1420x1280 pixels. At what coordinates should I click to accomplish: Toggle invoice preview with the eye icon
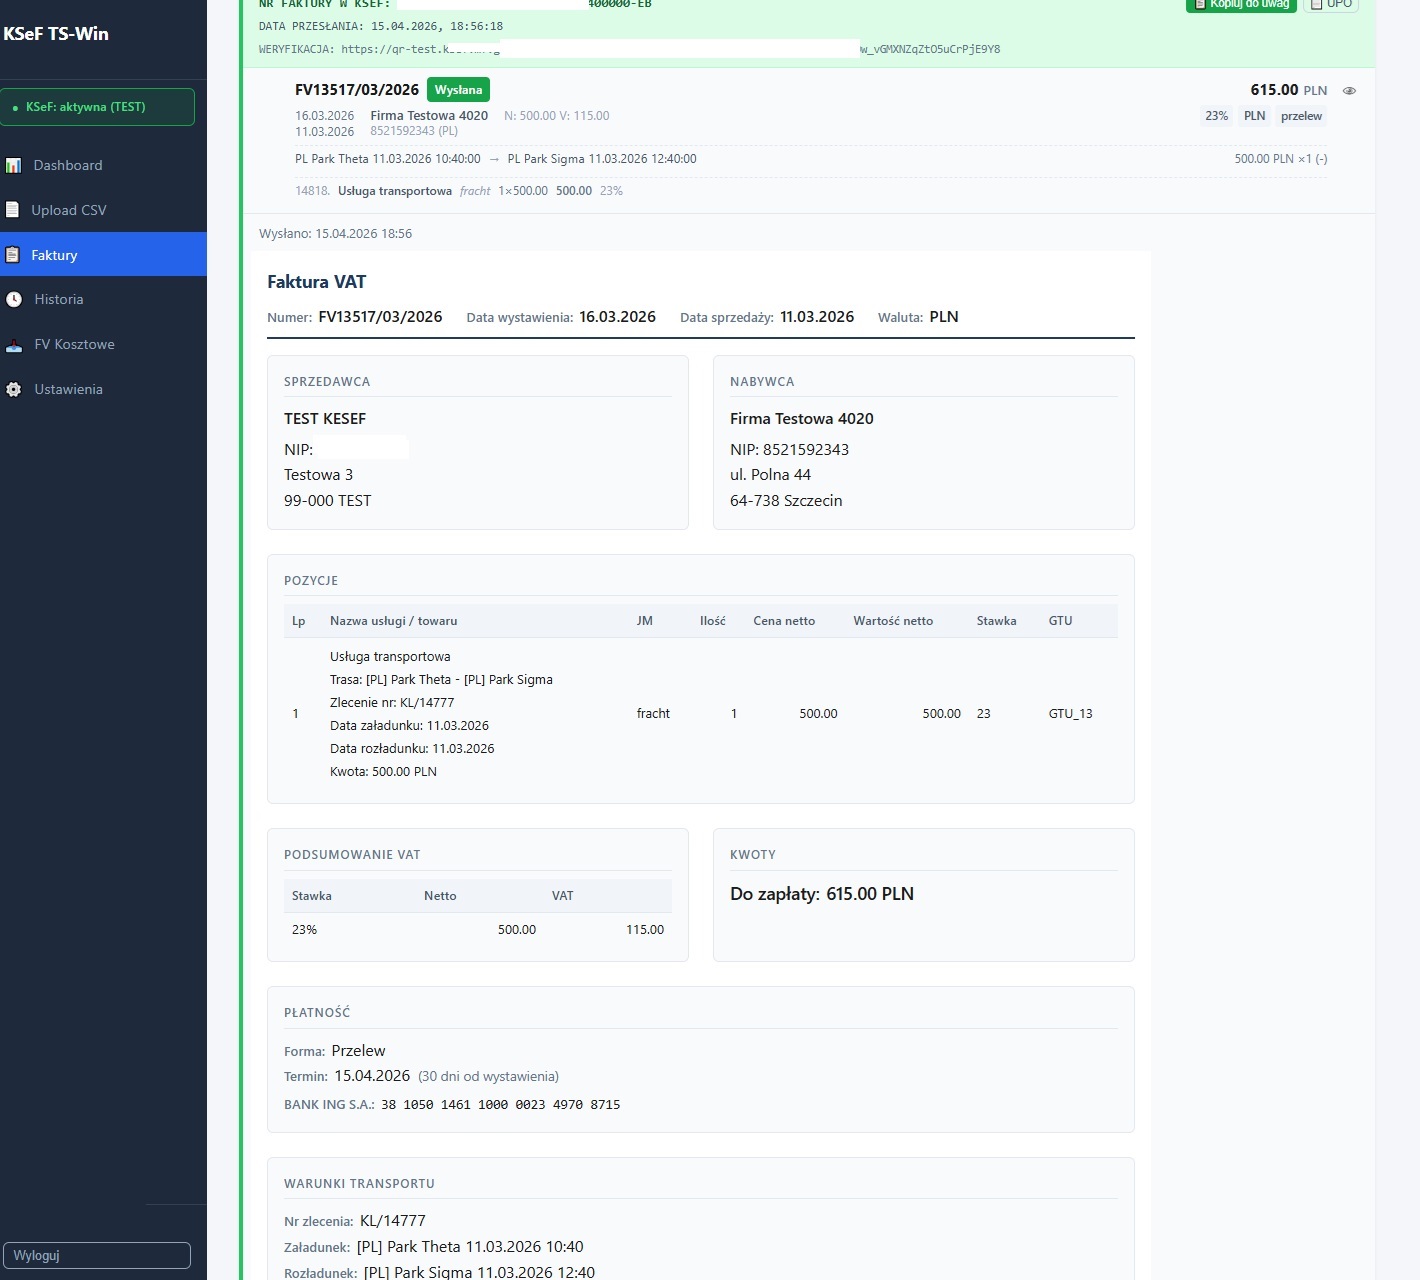1349,91
